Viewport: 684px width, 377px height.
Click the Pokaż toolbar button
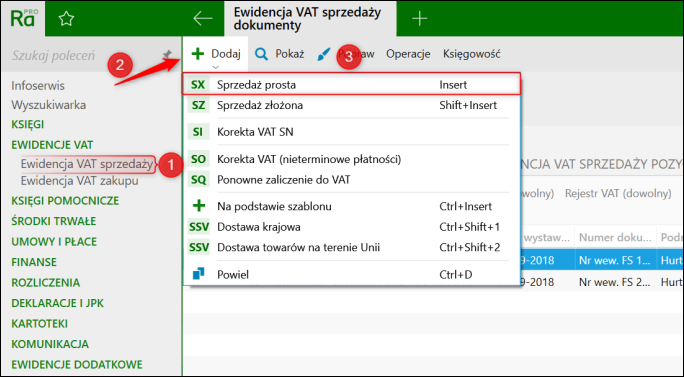click(x=280, y=54)
